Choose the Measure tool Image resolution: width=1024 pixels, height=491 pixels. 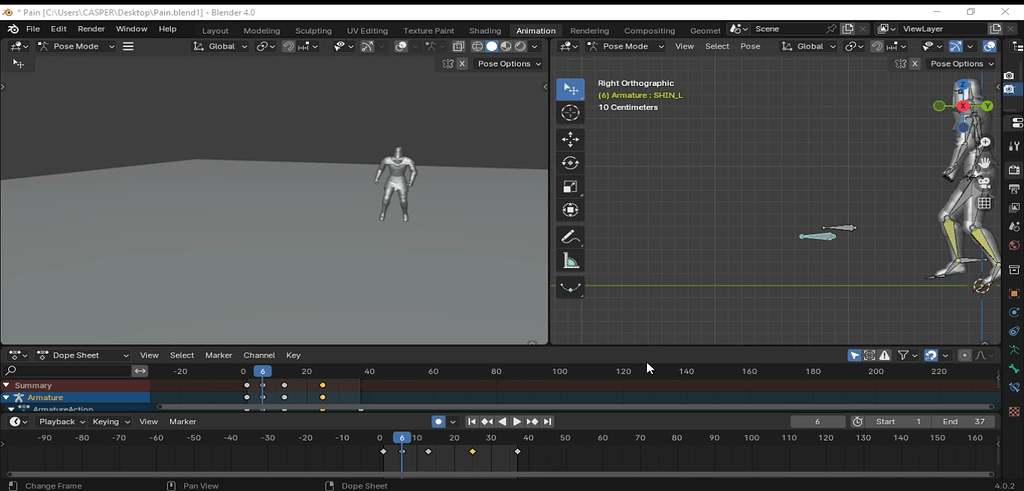pos(570,261)
